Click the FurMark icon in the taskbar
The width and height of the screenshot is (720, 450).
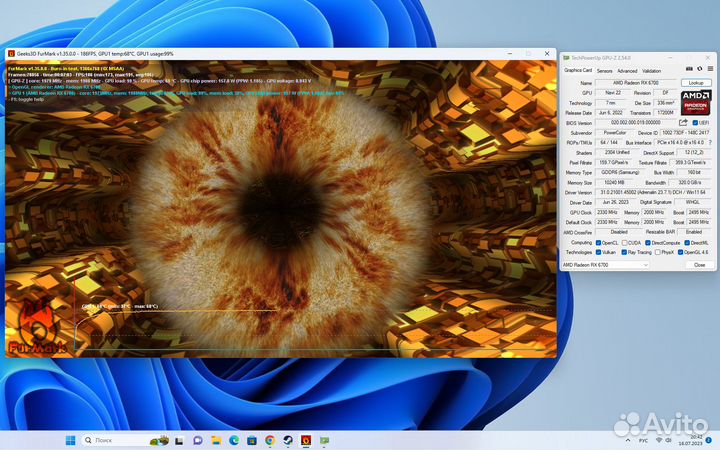pyautogui.click(x=306, y=439)
